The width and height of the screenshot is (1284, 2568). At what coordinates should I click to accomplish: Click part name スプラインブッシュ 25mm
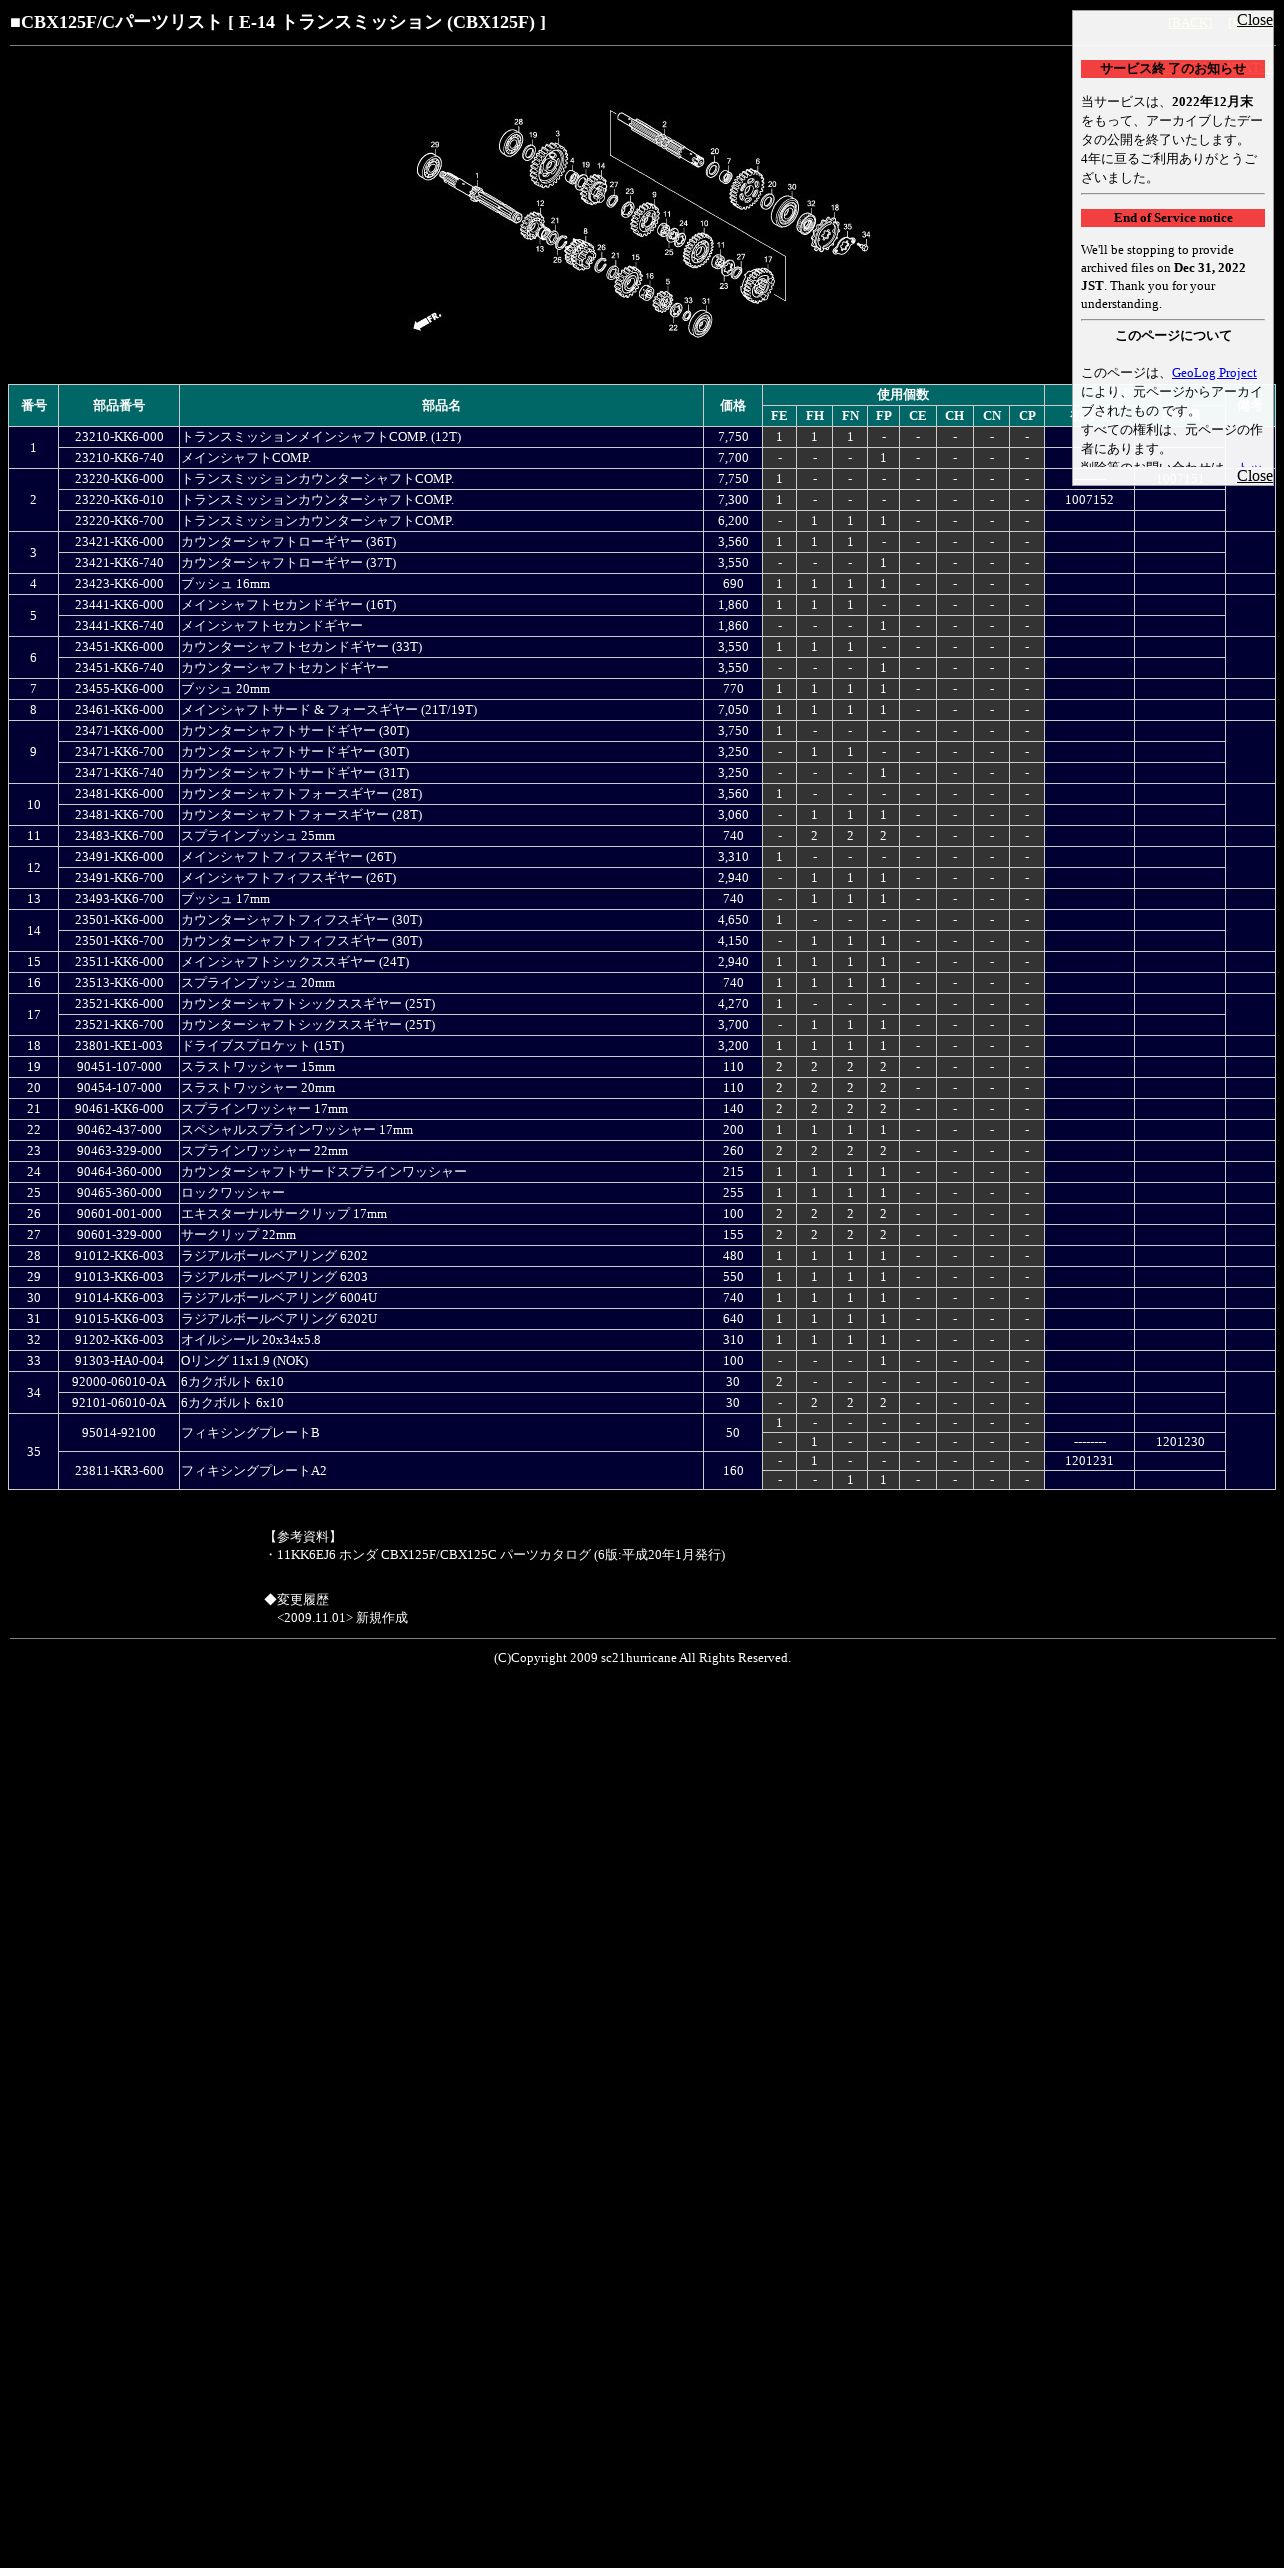[258, 836]
